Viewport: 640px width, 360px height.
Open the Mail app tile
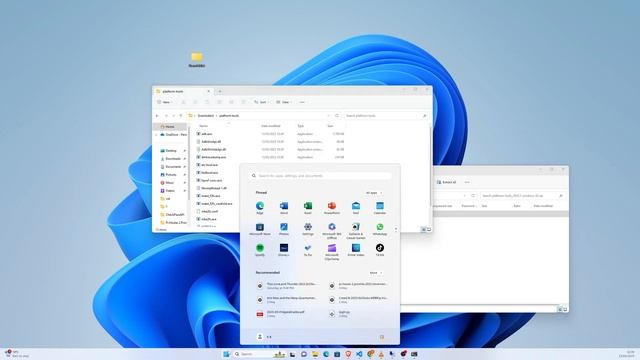coord(356,207)
